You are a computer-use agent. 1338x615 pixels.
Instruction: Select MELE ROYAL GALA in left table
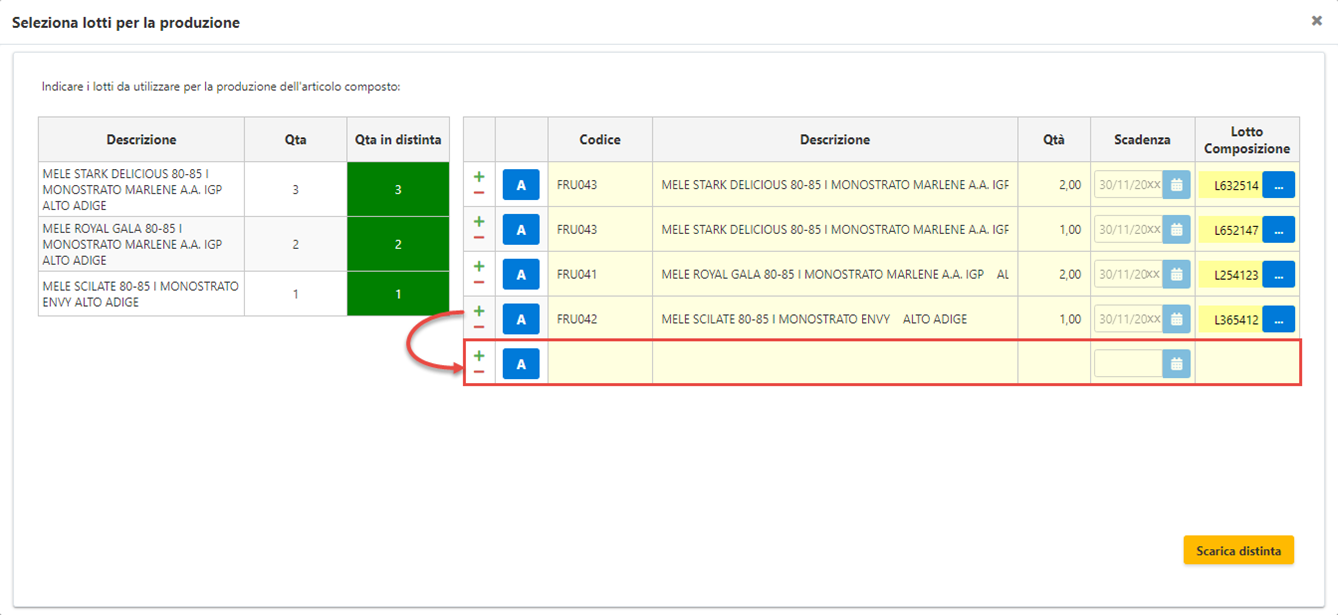click(x=141, y=244)
